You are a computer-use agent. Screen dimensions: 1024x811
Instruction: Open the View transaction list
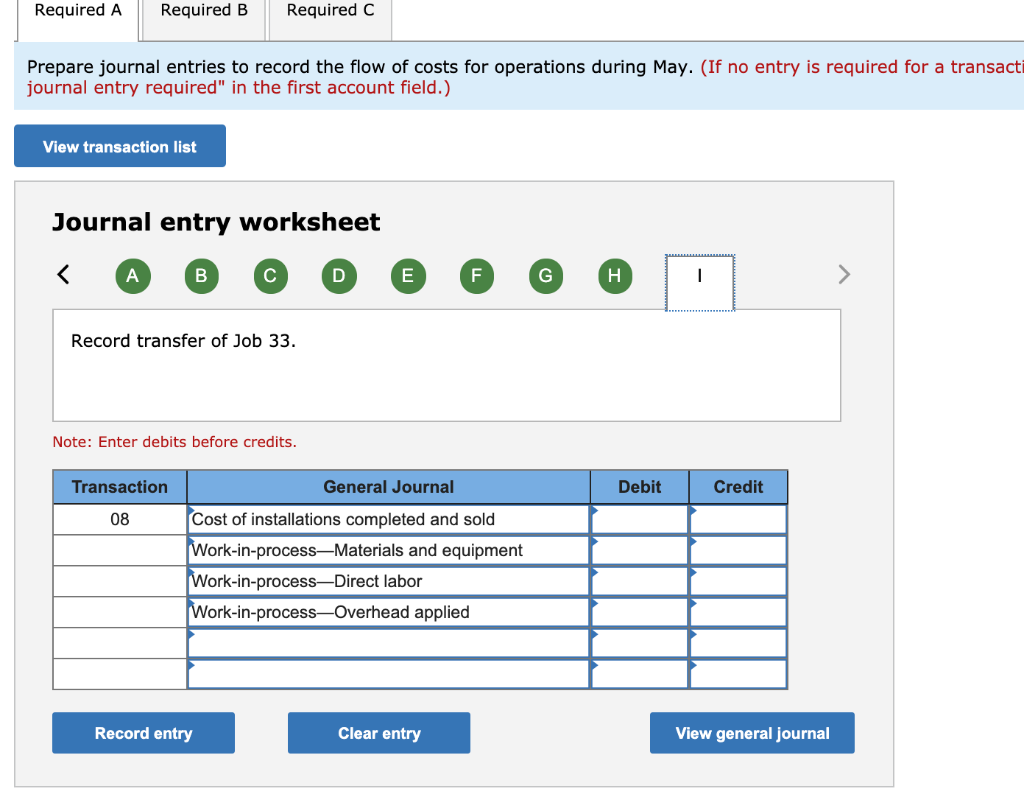[119, 146]
